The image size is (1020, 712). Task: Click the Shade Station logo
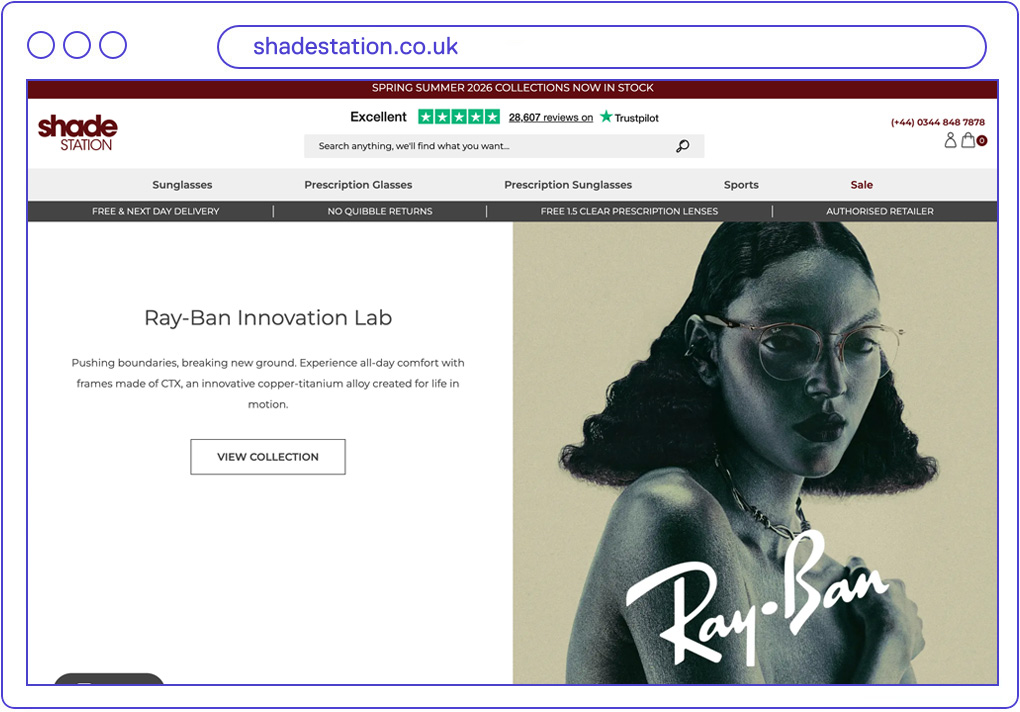(x=77, y=133)
